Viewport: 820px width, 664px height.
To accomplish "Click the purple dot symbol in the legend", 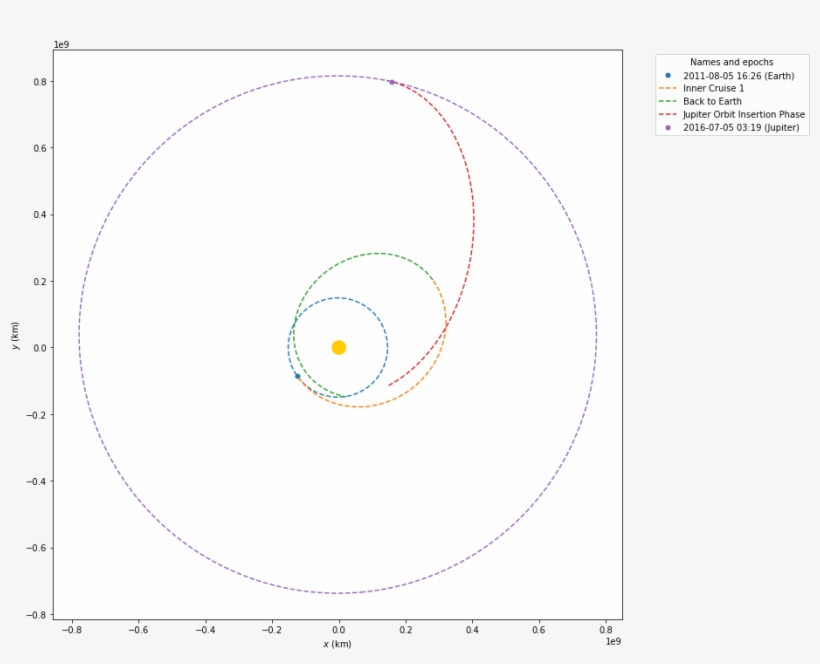I will (x=670, y=127).
